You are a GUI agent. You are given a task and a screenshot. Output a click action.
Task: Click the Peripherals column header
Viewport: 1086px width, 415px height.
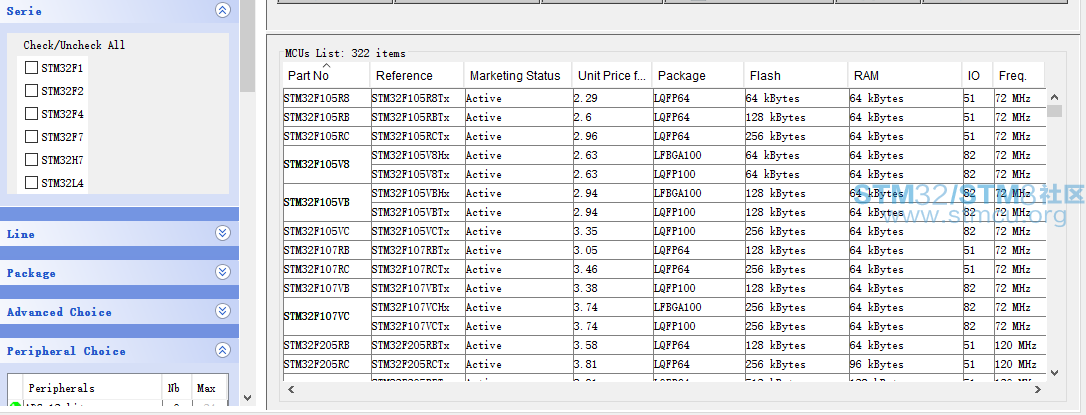click(x=92, y=388)
